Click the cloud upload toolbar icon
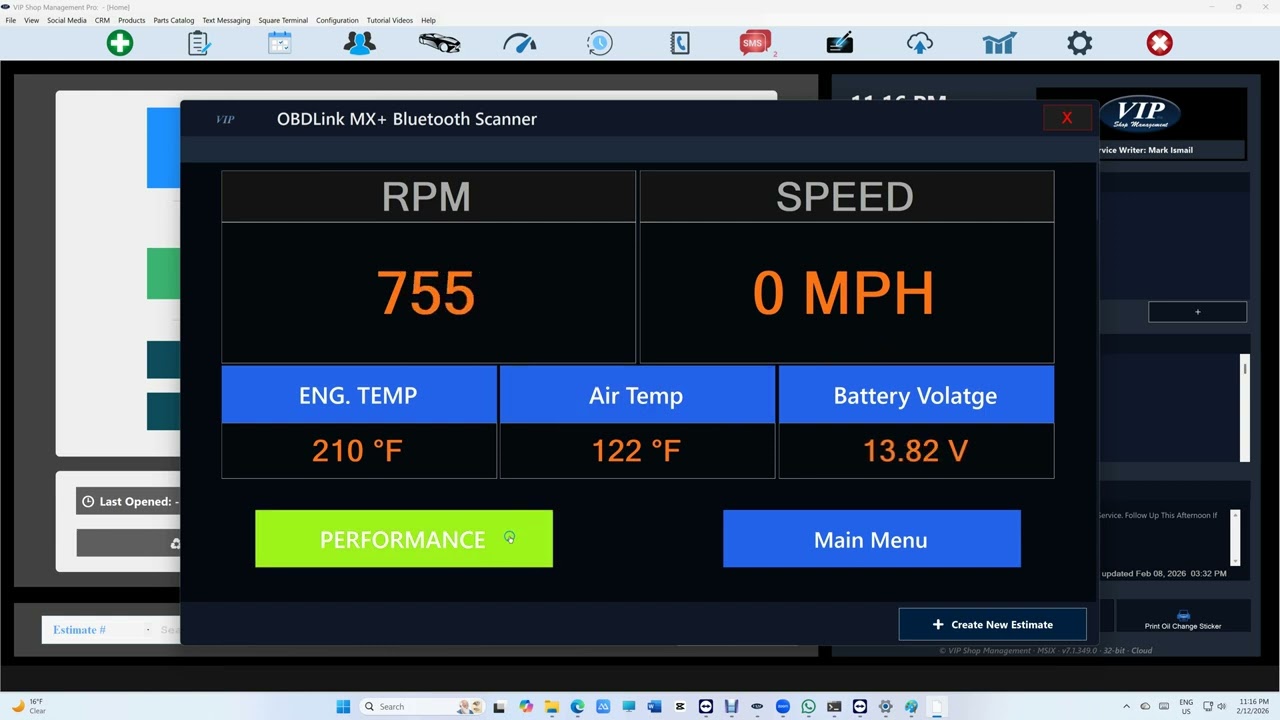This screenshot has height=720, width=1280. pos(920,43)
